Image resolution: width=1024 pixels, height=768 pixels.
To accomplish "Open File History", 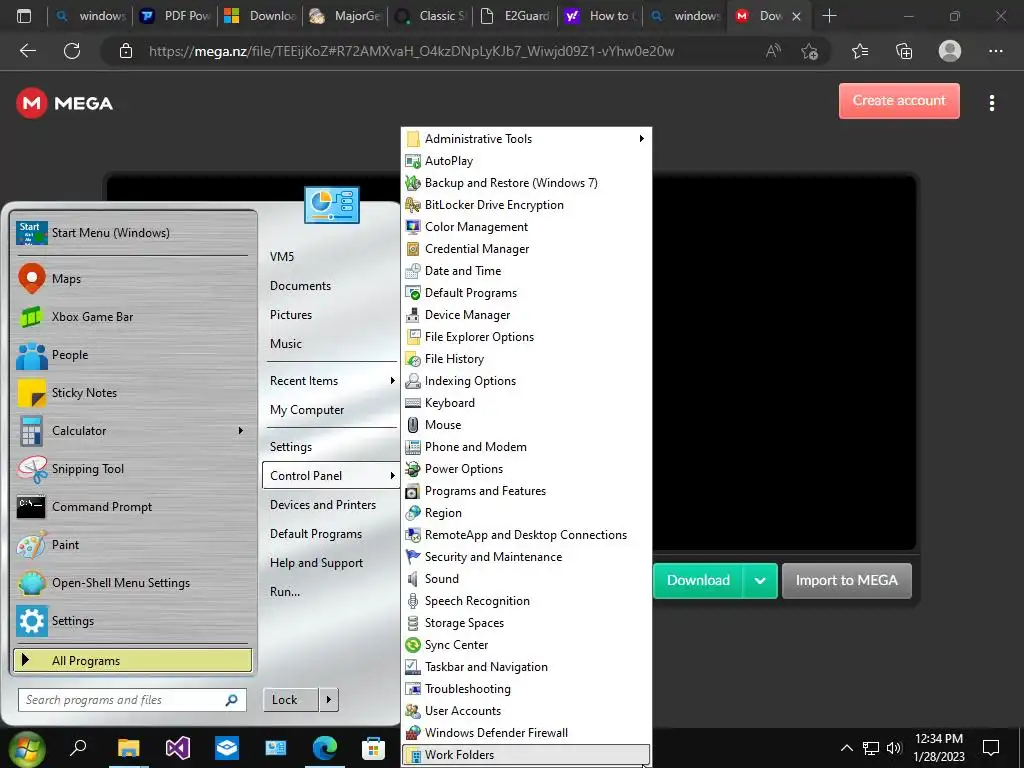I will click(526, 359).
